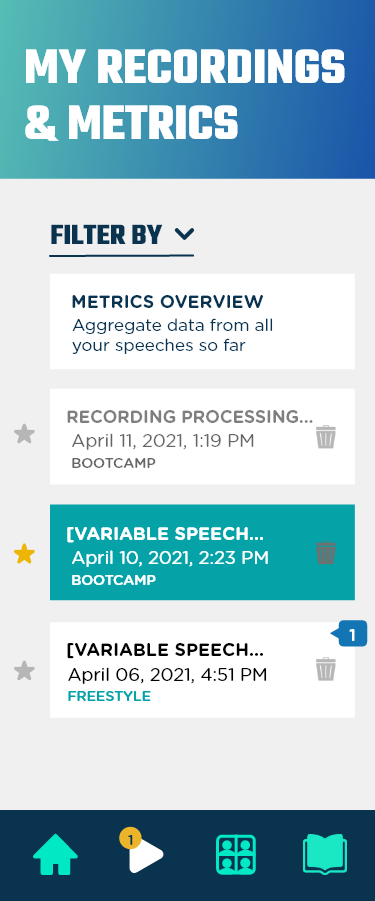Tap the FREESTYLE tag label

pyautogui.click(x=109, y=696)
